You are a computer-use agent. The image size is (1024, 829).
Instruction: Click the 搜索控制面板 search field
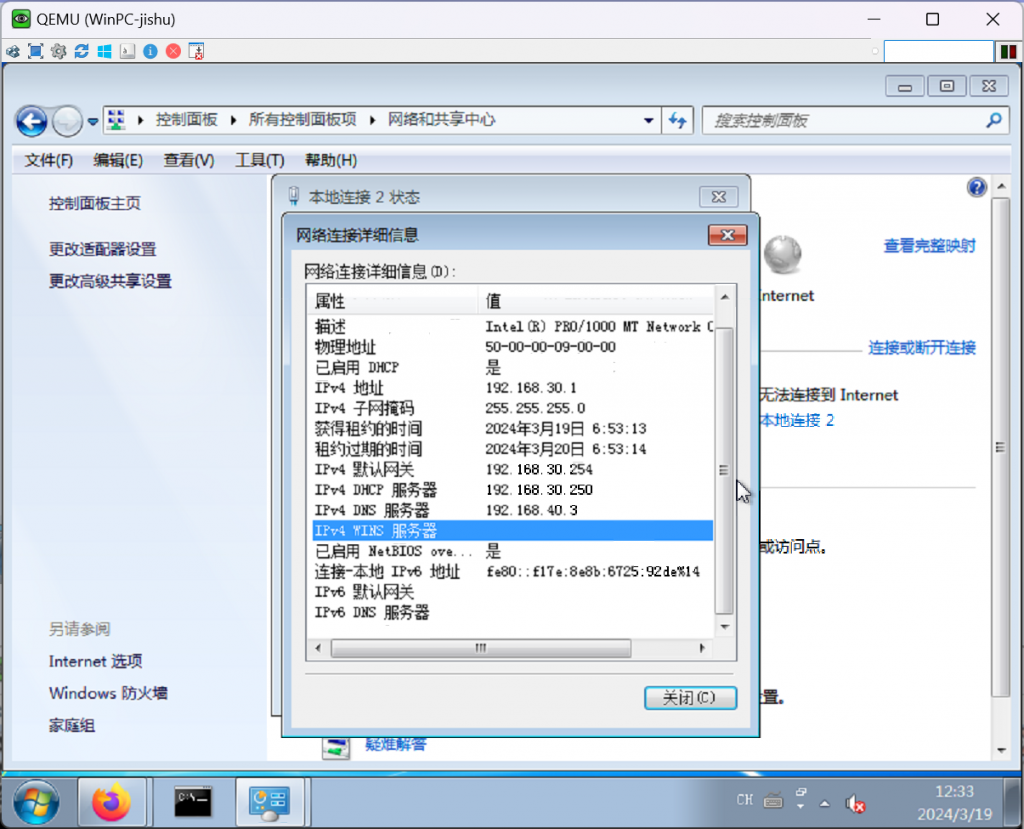tap(845, 121)
